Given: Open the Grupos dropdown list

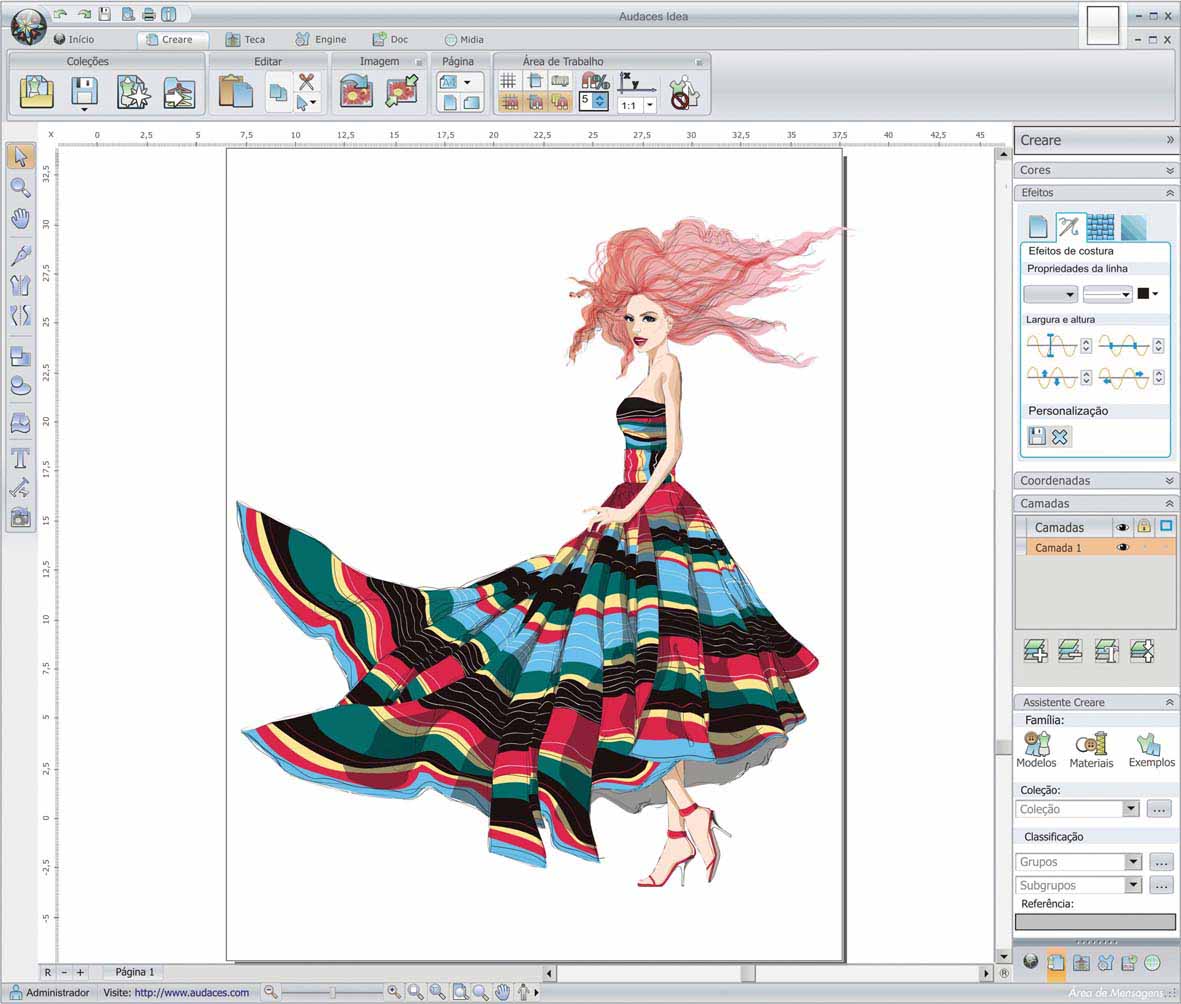Looking at the screenshot, I should pos(1132,862).
